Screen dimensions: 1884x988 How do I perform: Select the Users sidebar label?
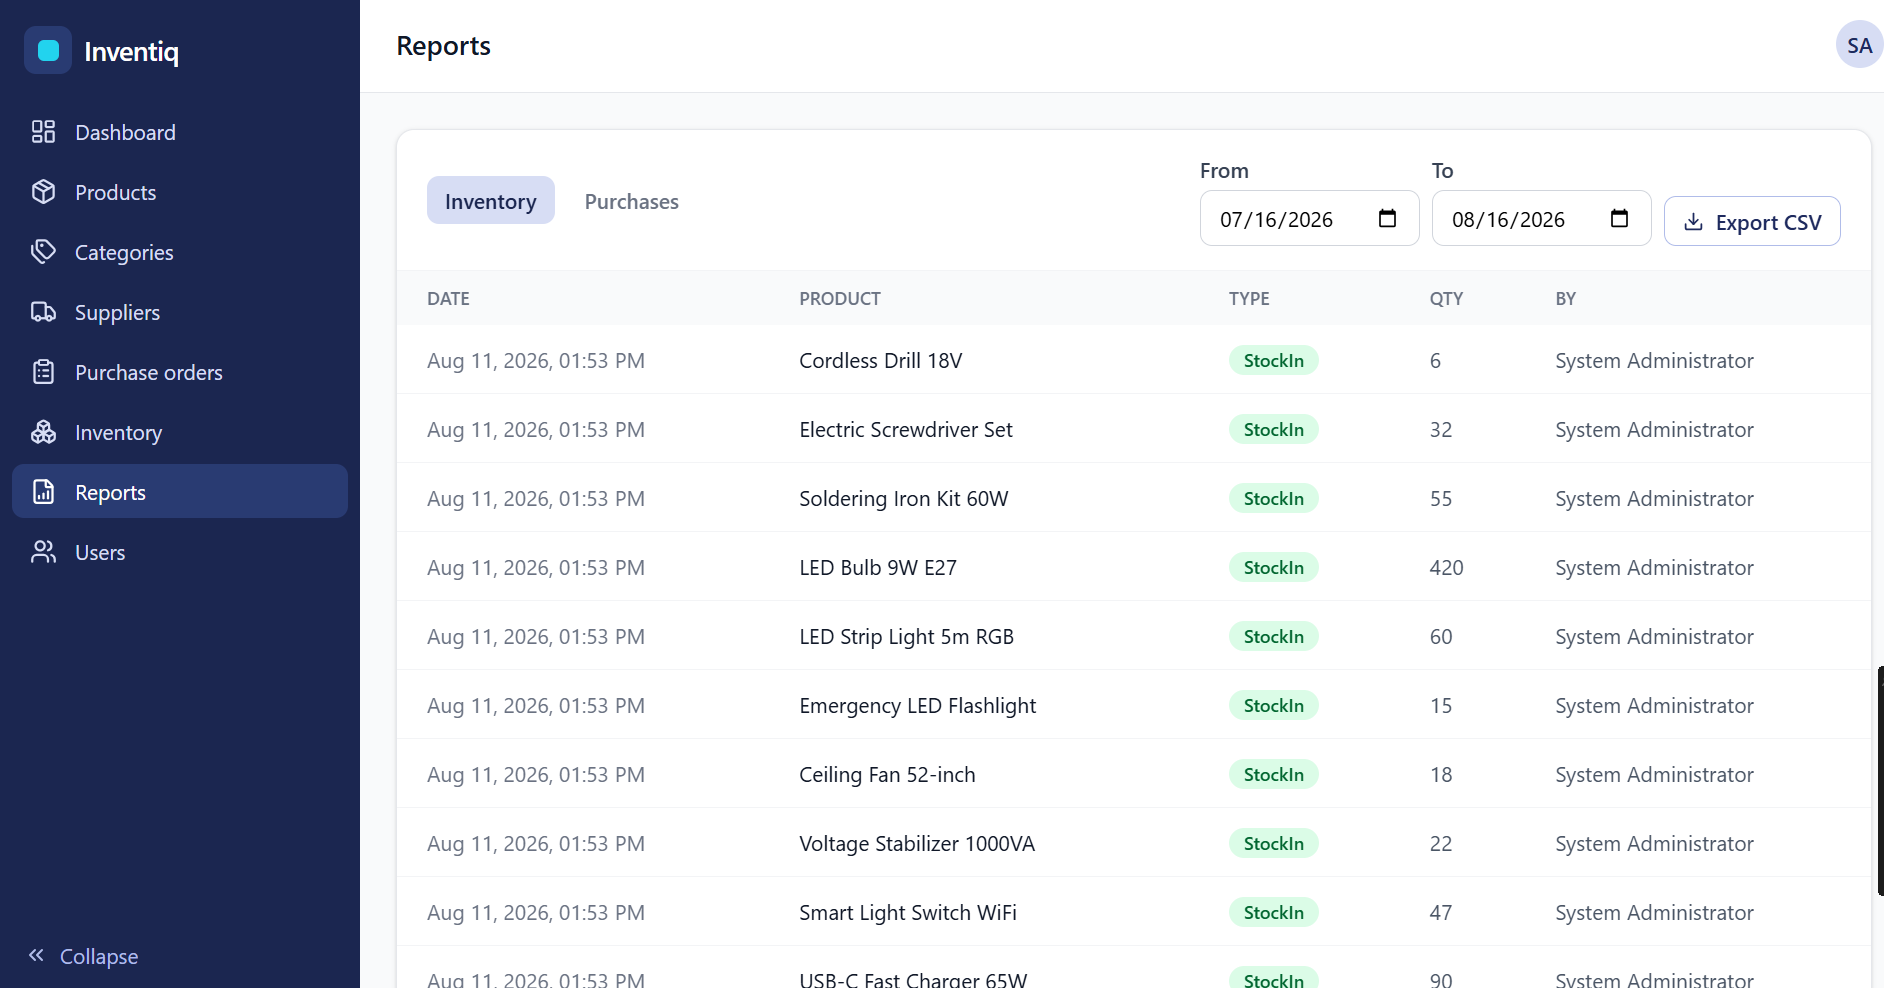click(x=100, y=552)
